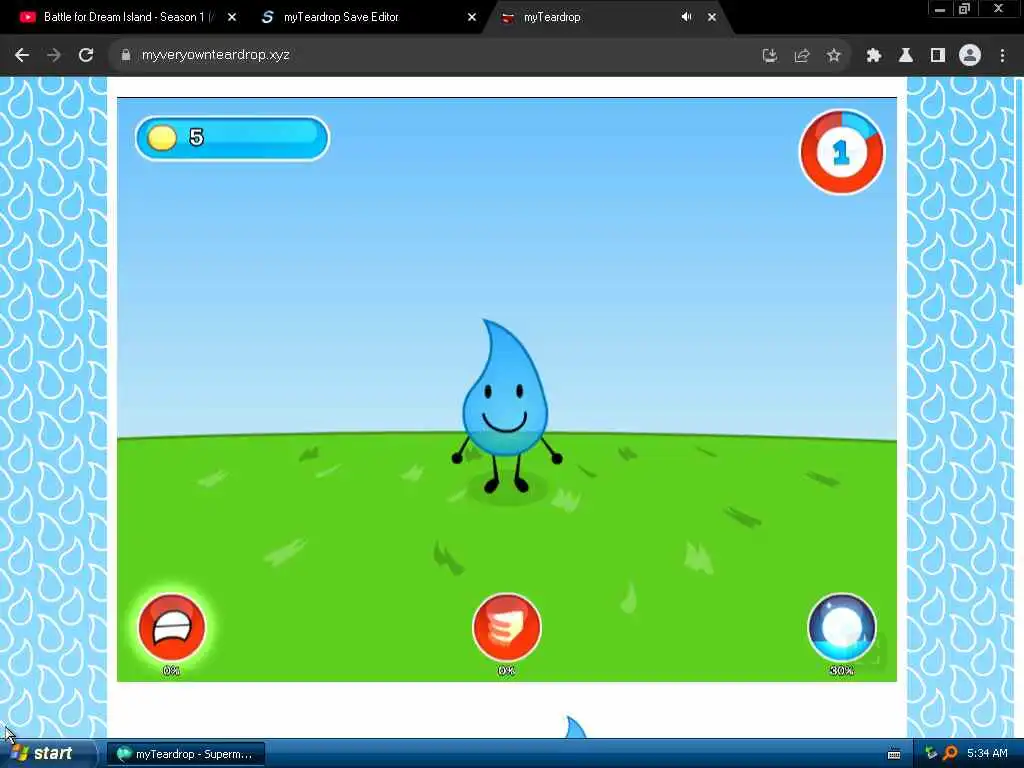Screen dimensions: 1024x768
Task: Click the snowball freeze button
Action: coord(842,627)
